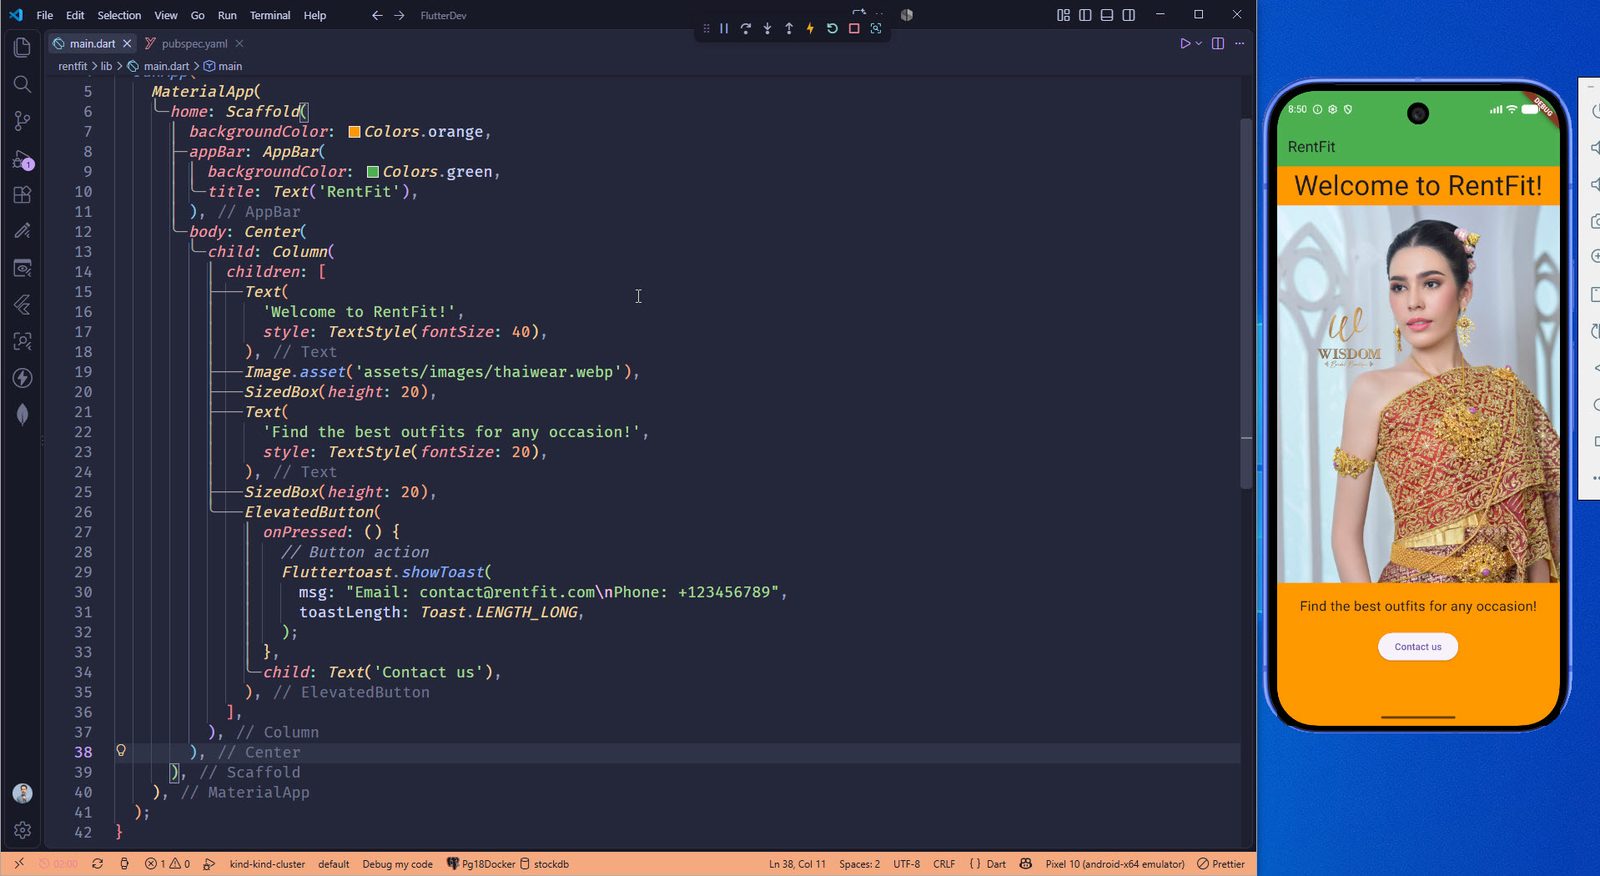Click the debug Step Into button
The width and height of the screenshot is (1600, 876).
point(767,29)
